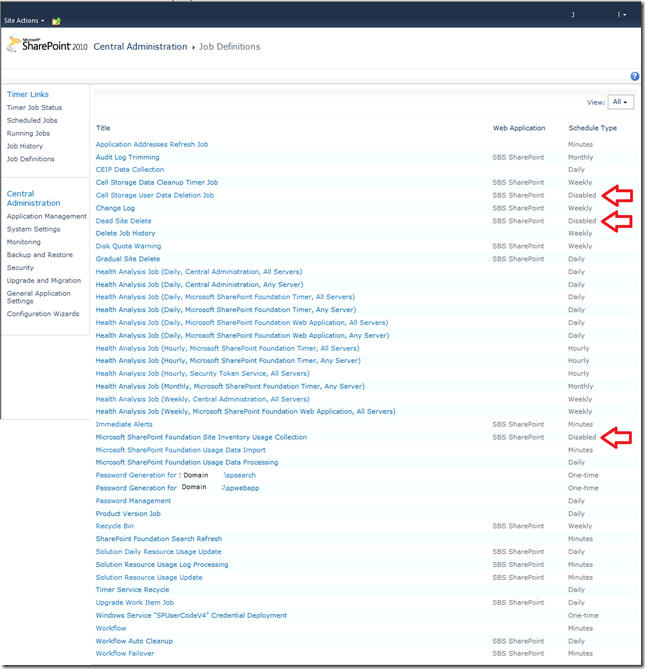Open Upgrade and Migration

tap(44, 280)
